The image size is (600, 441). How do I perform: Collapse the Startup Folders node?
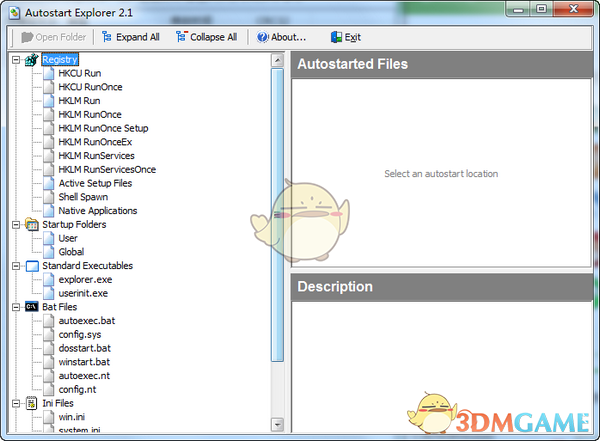point(16,225)
